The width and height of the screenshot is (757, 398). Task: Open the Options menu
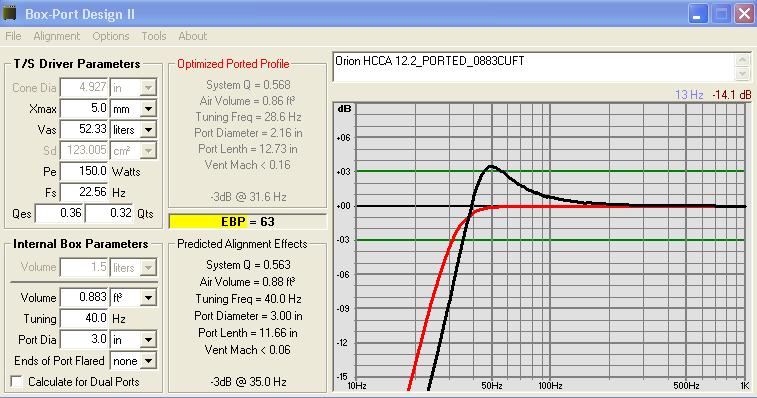tap(111, 36)
